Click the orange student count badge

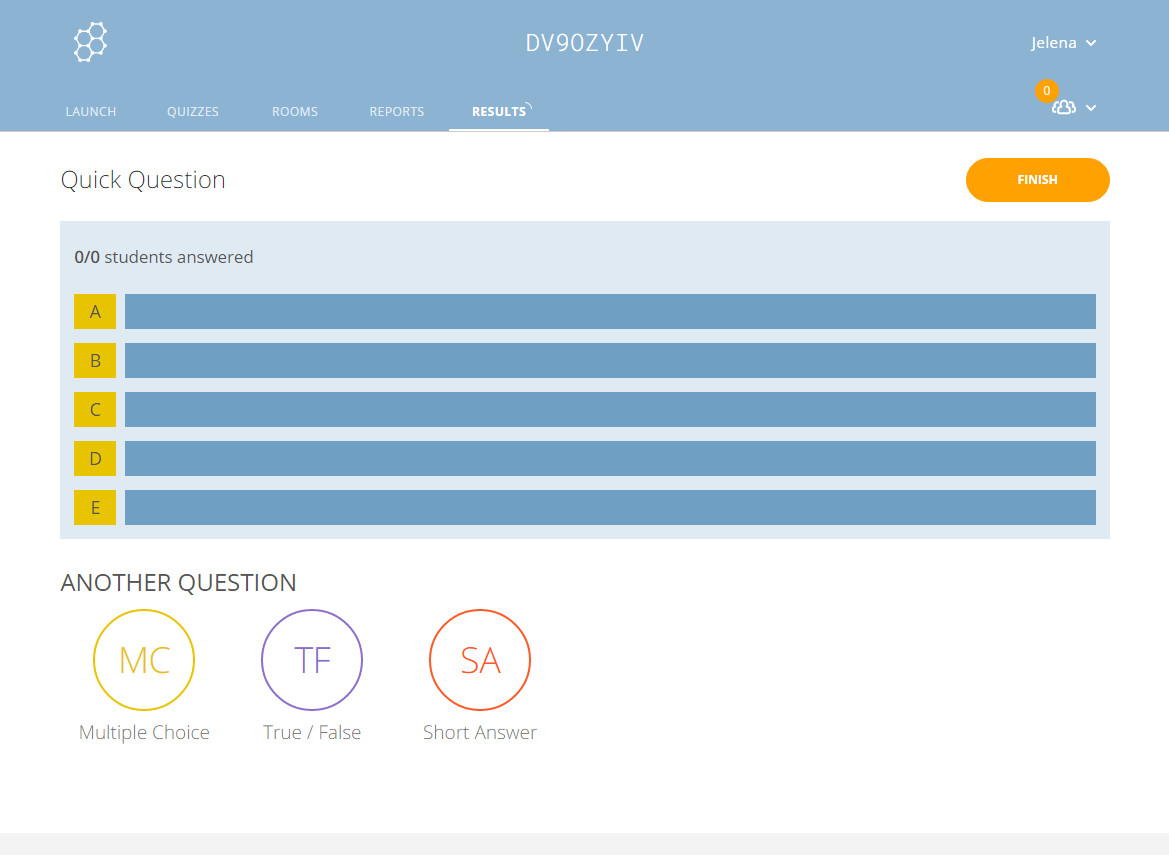pyautogui.click(x=1046, y=91)
